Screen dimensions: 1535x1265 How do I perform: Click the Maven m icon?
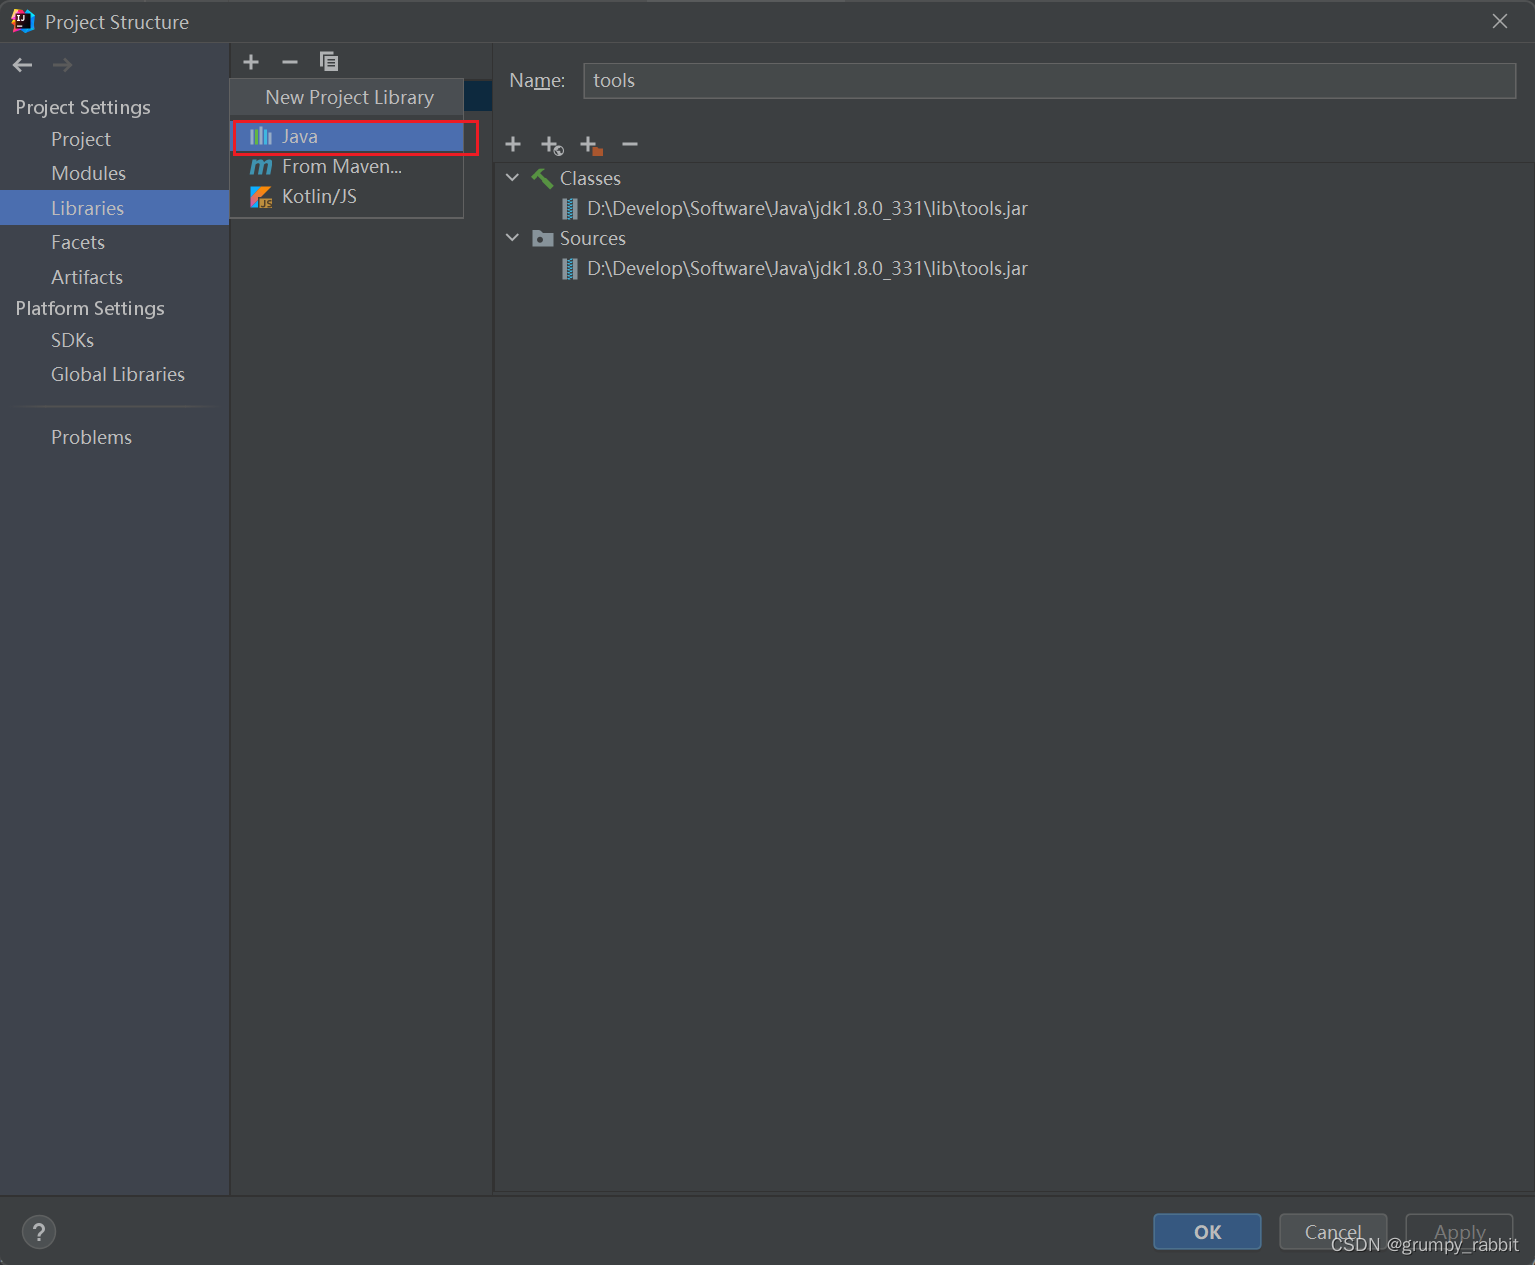[261, 166]
